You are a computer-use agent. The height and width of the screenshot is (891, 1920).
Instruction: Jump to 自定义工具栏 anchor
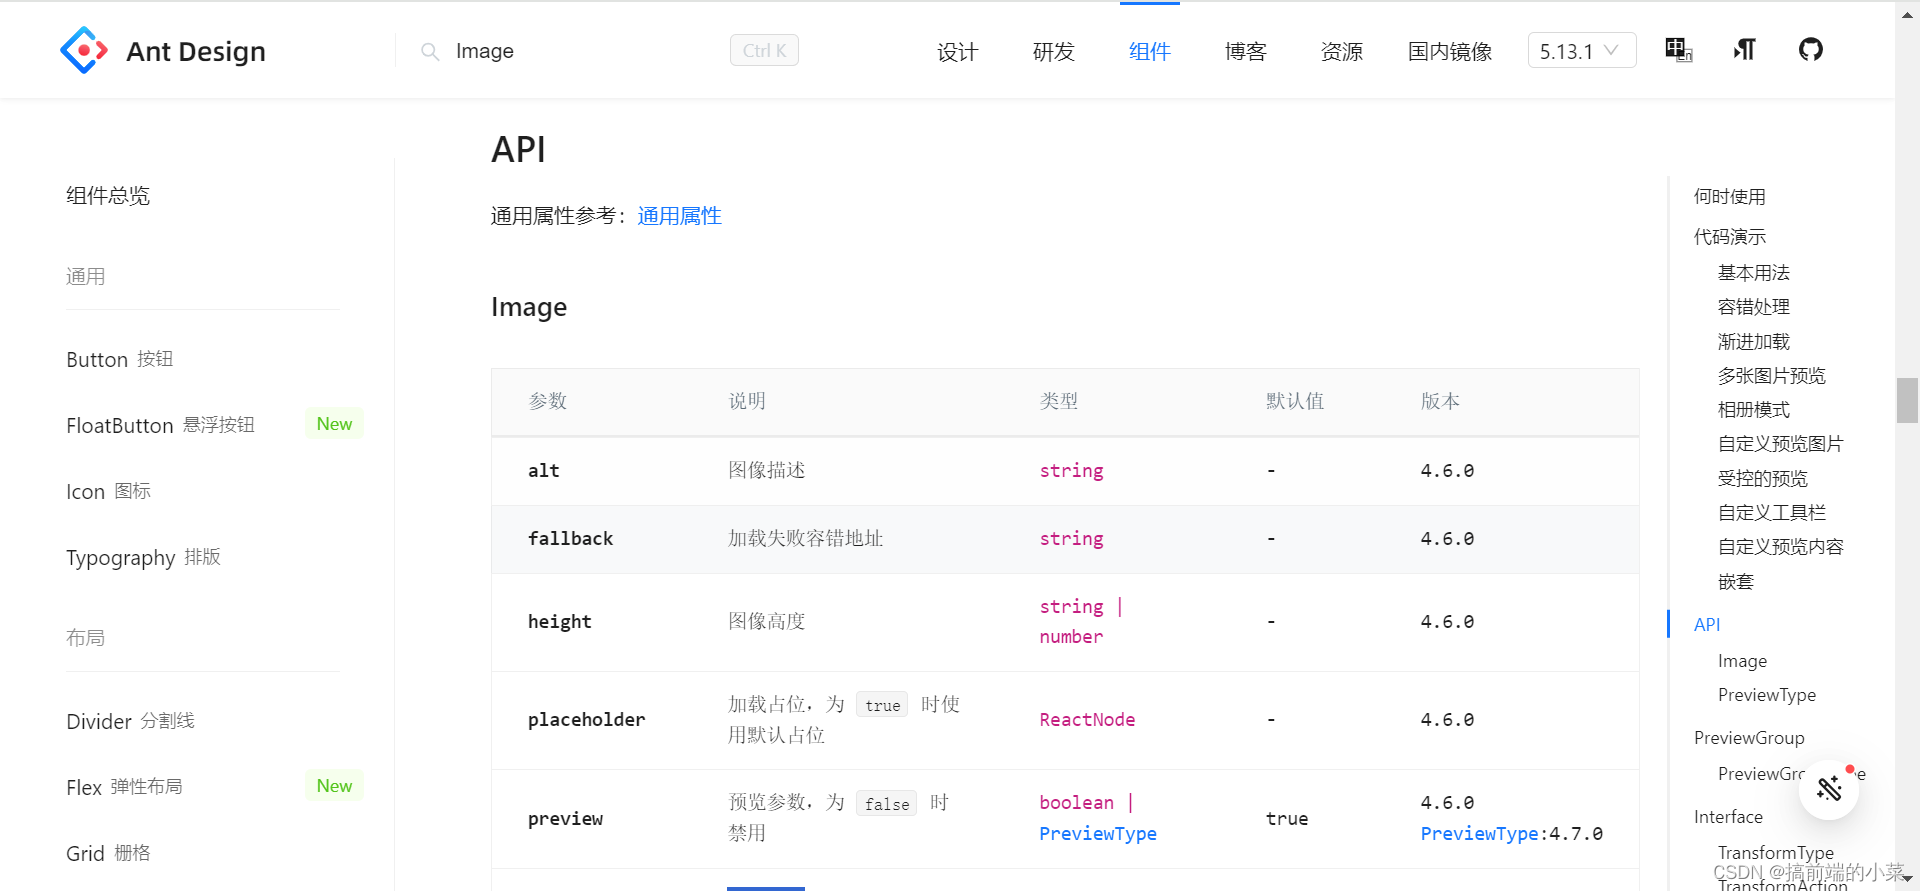click(x=1771, y=513)
